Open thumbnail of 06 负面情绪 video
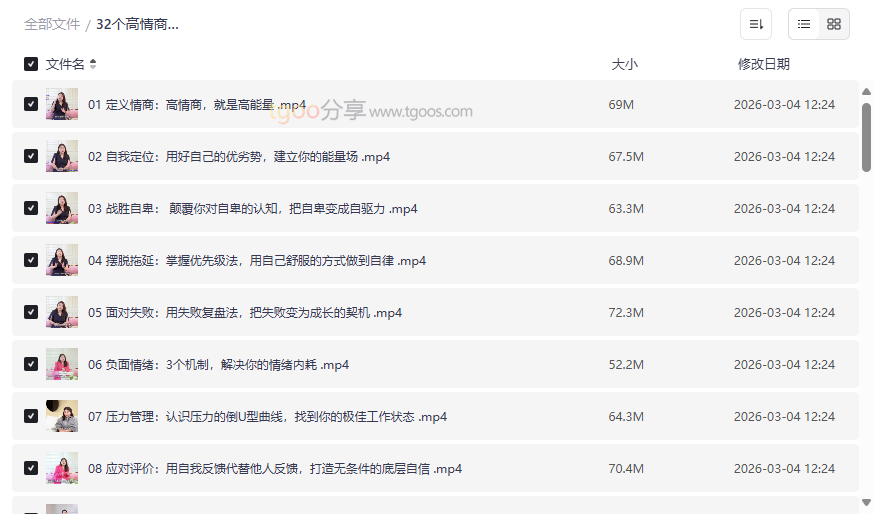Image resolution: width=874 pixels, height=514 pixels. point(62,364)
